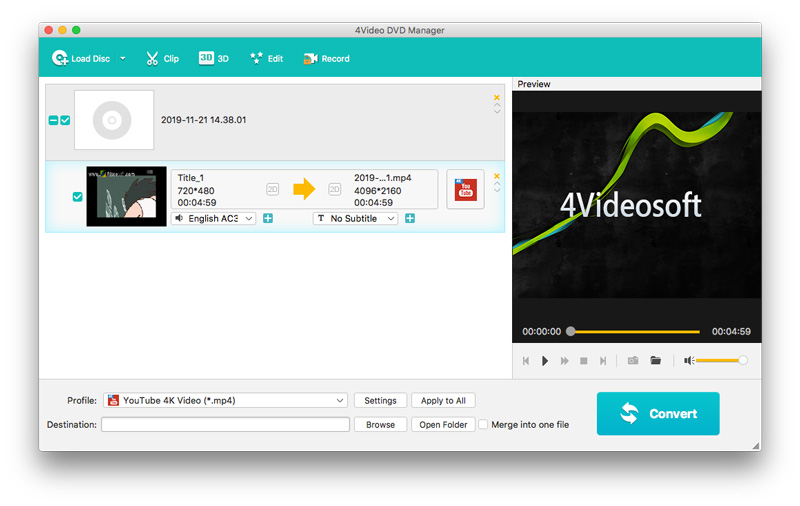Click the Apply to All button
Image resolution: width=800 pixels, height=506 pixels.
coord(443,401)
